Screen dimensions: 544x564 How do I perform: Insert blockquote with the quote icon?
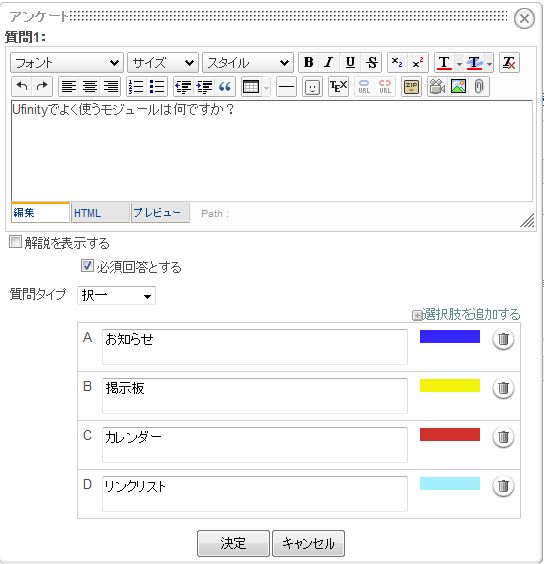[225, 87]
